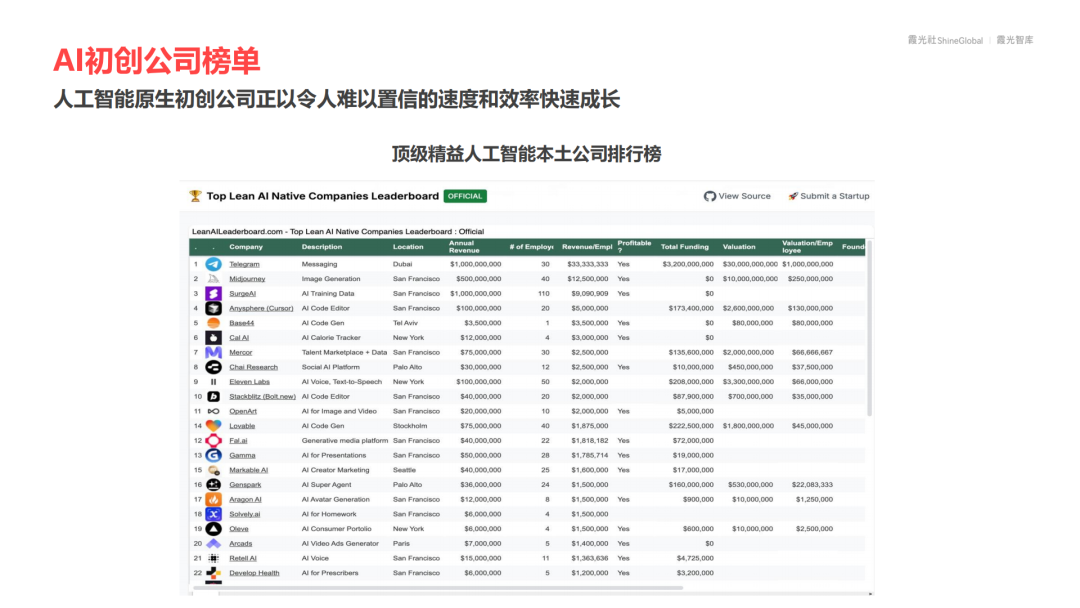This screenshot has width=1080, height=608.
Task: Click the Valuation column header
Action: click(739, 247)
